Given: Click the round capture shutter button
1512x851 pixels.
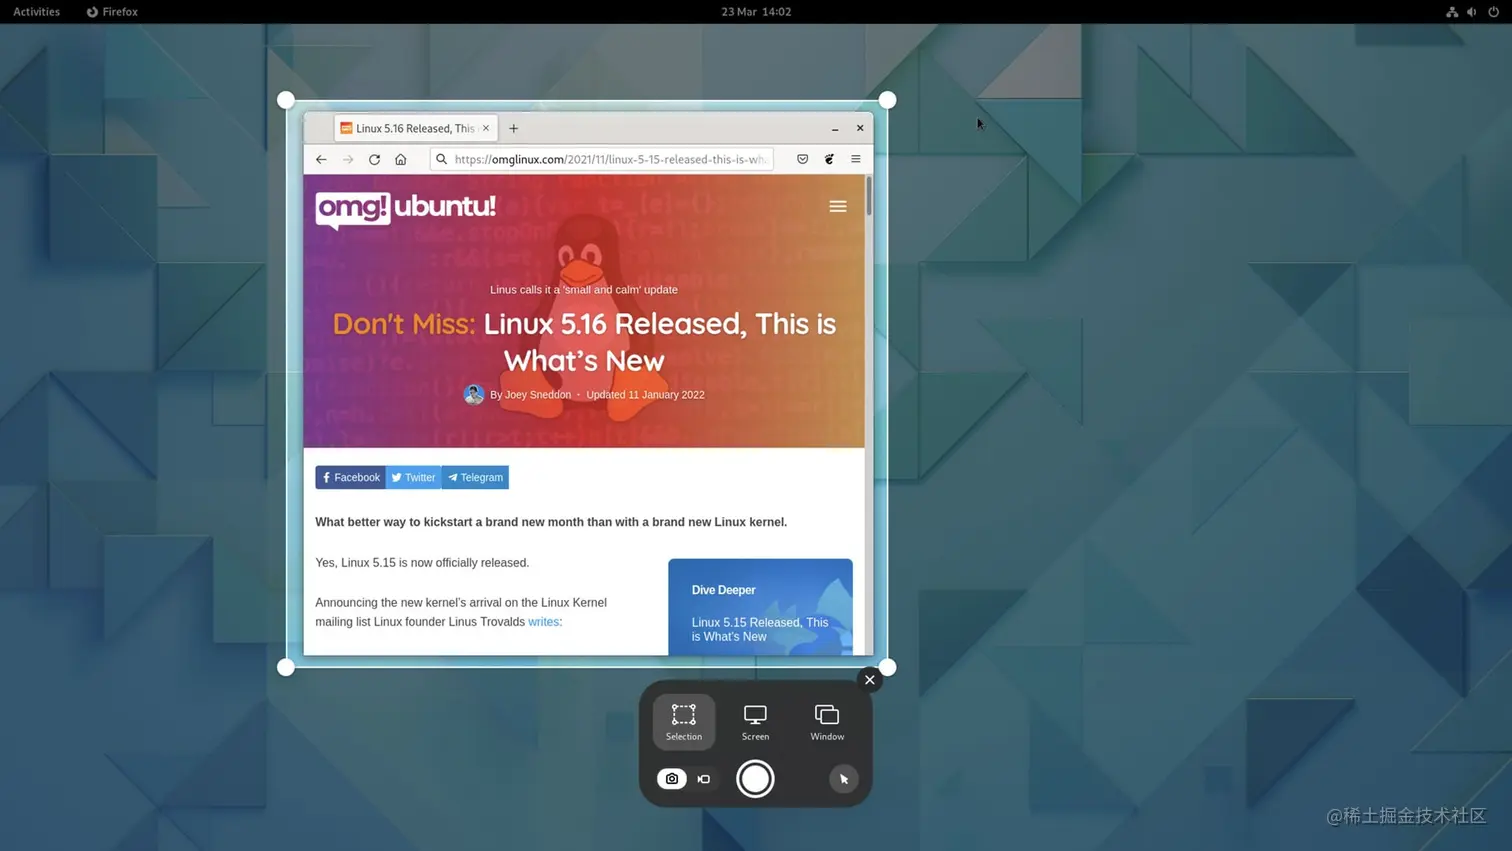Looking at the screenshot, I should [x=755, y=779].
